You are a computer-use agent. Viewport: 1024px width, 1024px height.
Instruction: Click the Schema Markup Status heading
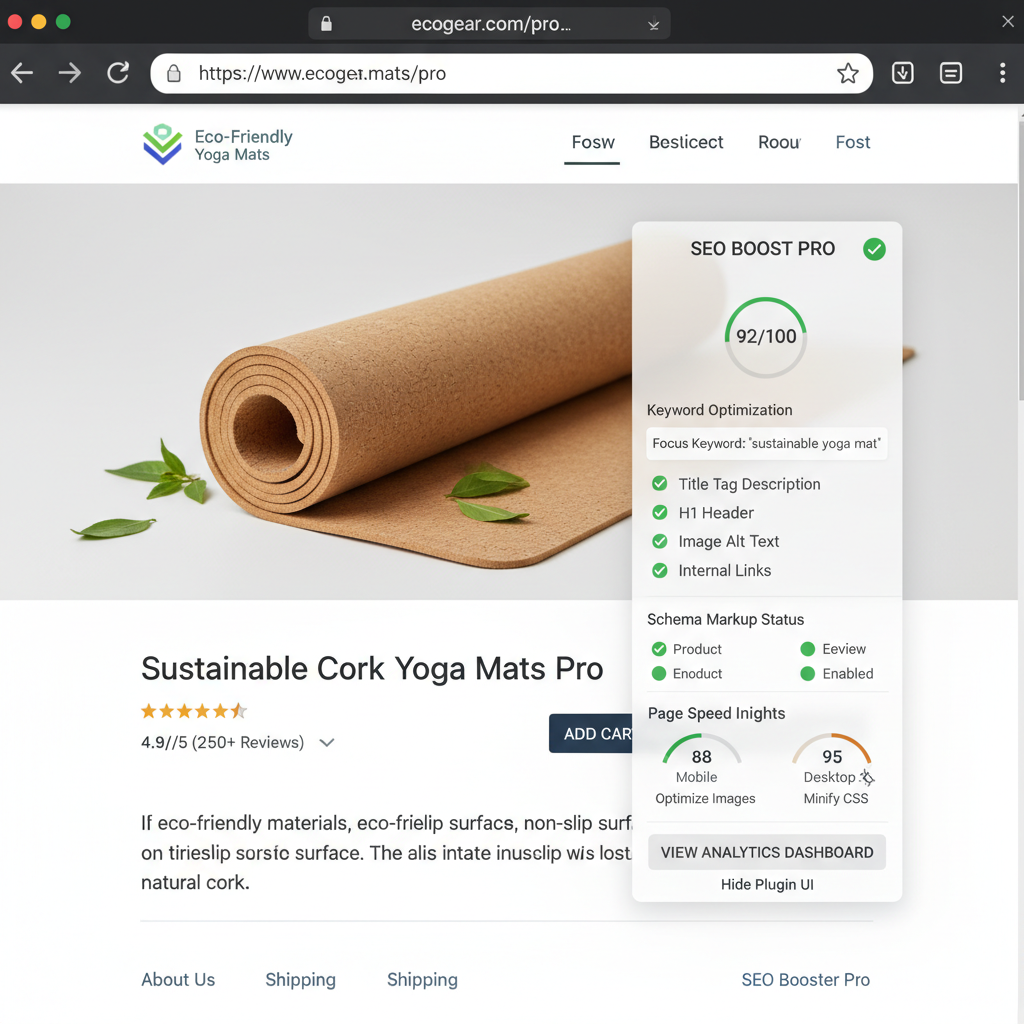[725, 619]
